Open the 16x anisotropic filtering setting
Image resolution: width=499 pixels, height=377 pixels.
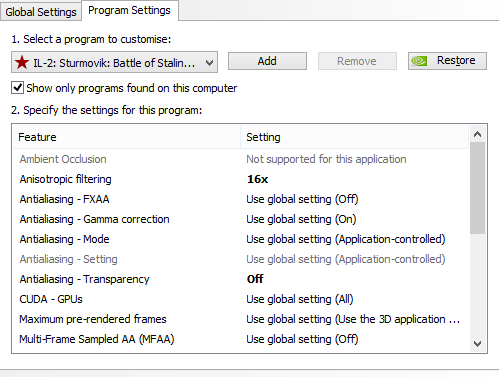click(257, 179)
